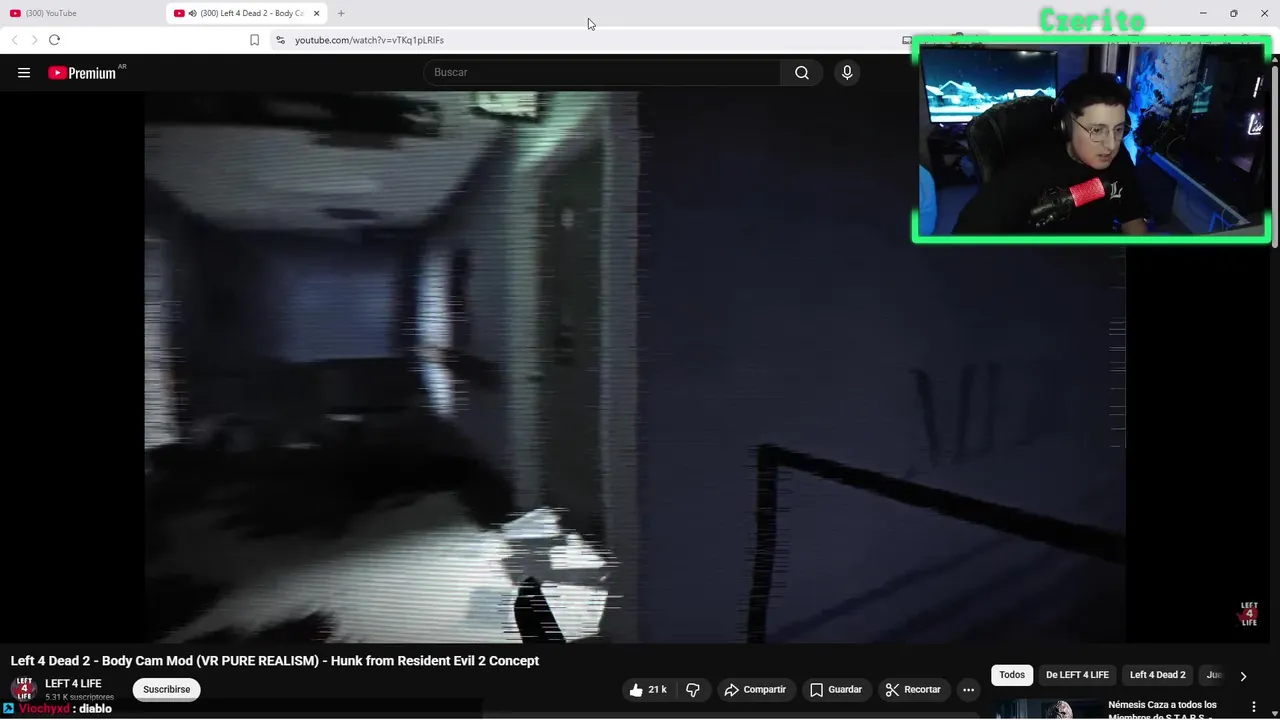This screenshot has height=720, width=1280.
Task: Clip the video with Recortar
Action: click(x=913, y=690)
